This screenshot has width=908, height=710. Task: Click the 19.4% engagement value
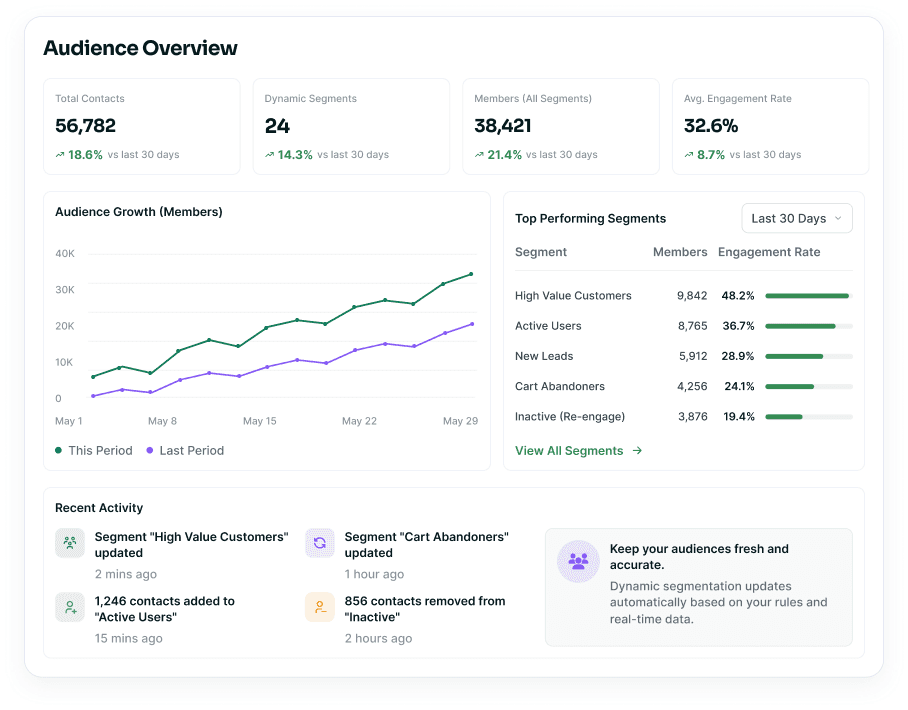739,416
